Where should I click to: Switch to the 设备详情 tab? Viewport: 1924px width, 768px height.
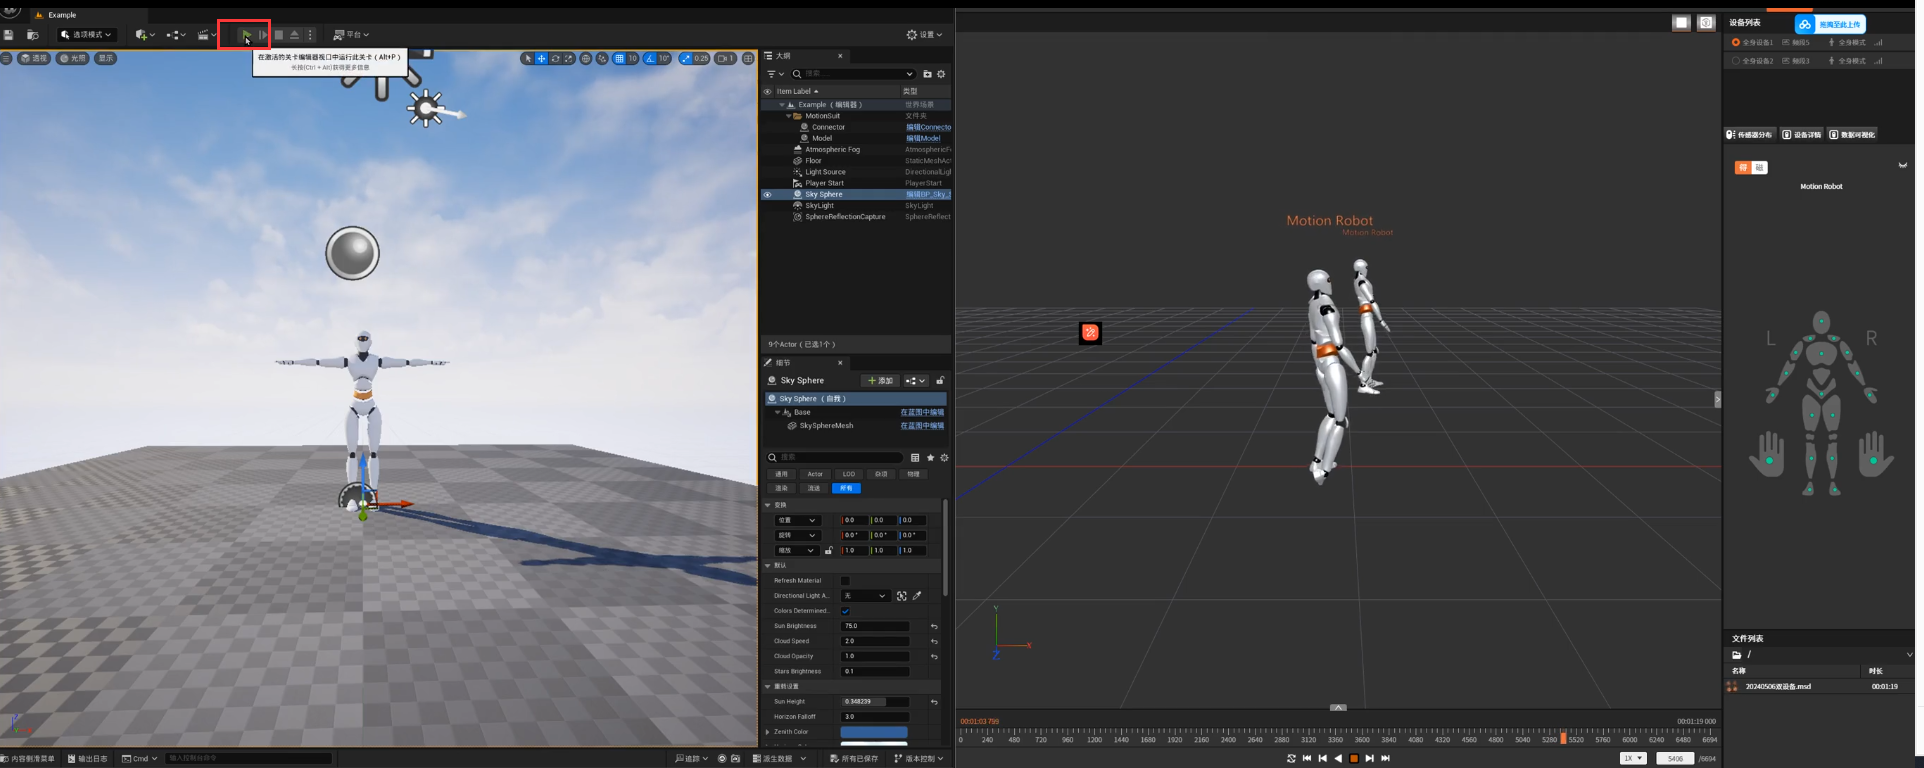(1802, 134)
